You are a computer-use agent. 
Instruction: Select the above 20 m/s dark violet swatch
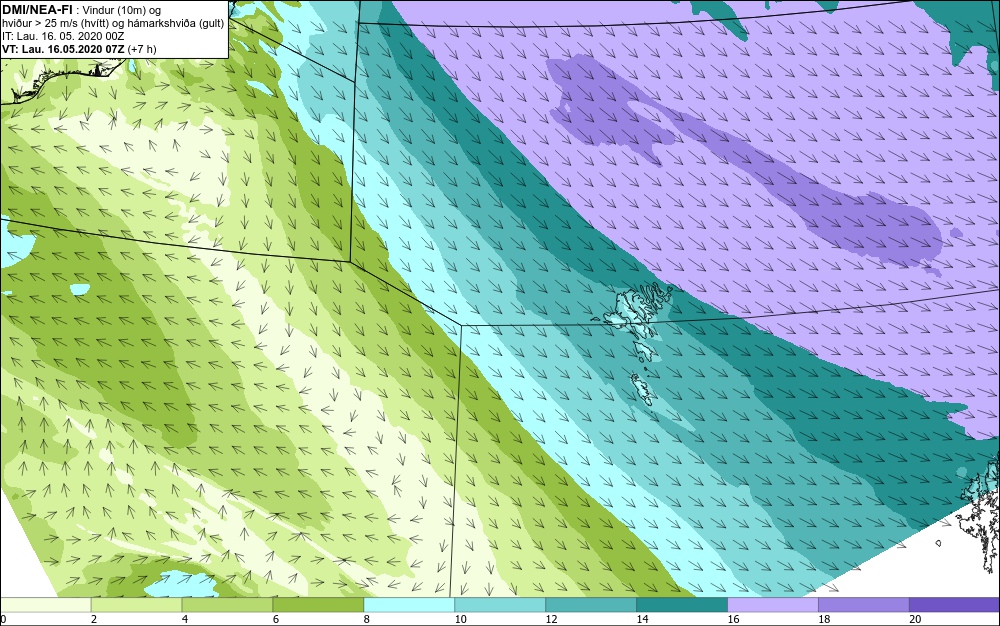pyautogui.click(x=955, y=604)
